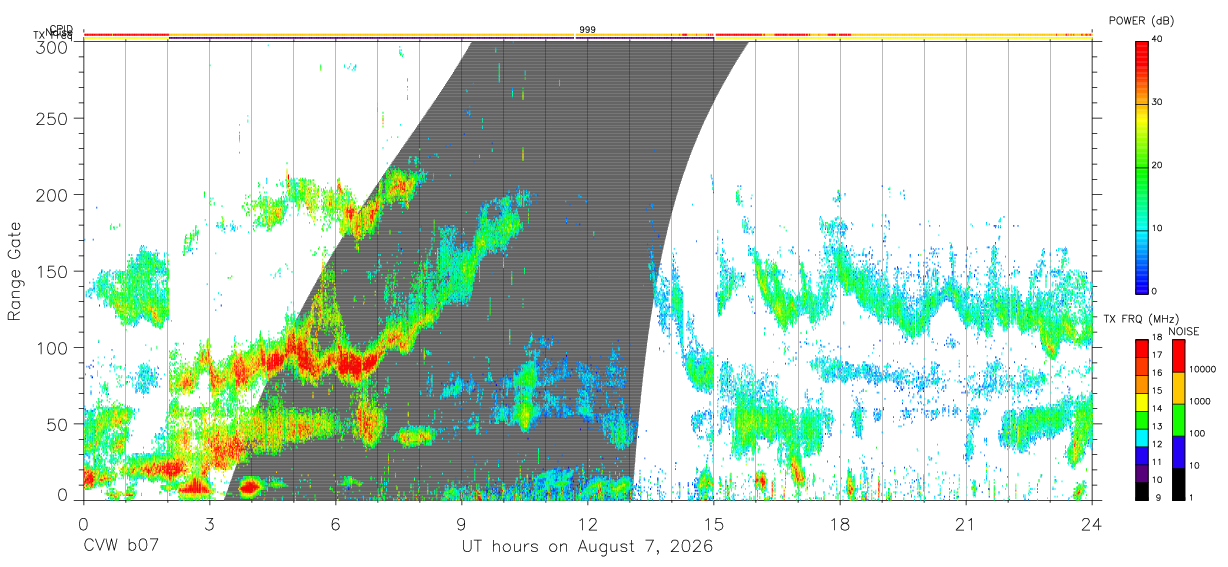Click the NOISE color bar
1228x567 pixels.
point(1178,420)
